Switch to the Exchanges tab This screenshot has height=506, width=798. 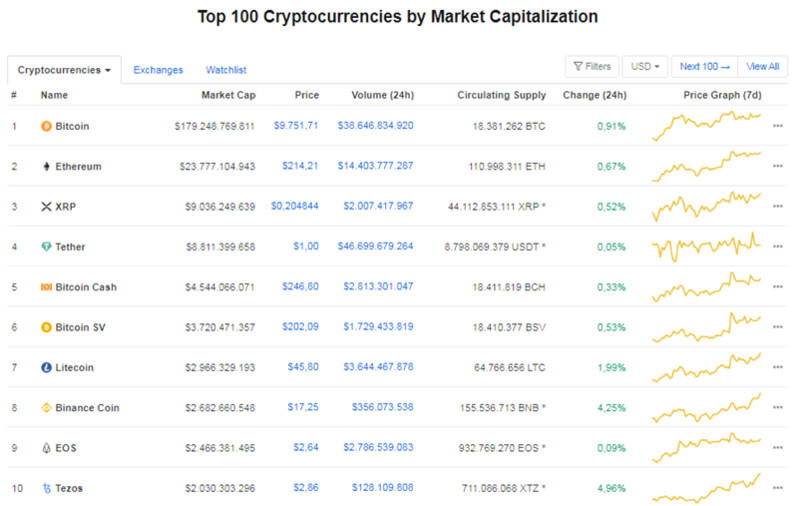click(158, 70)
